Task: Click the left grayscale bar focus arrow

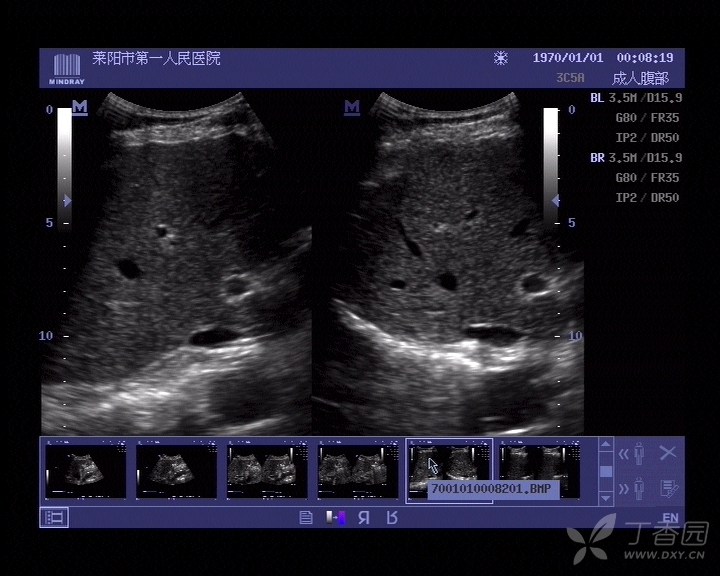Action: pos(68,201)
